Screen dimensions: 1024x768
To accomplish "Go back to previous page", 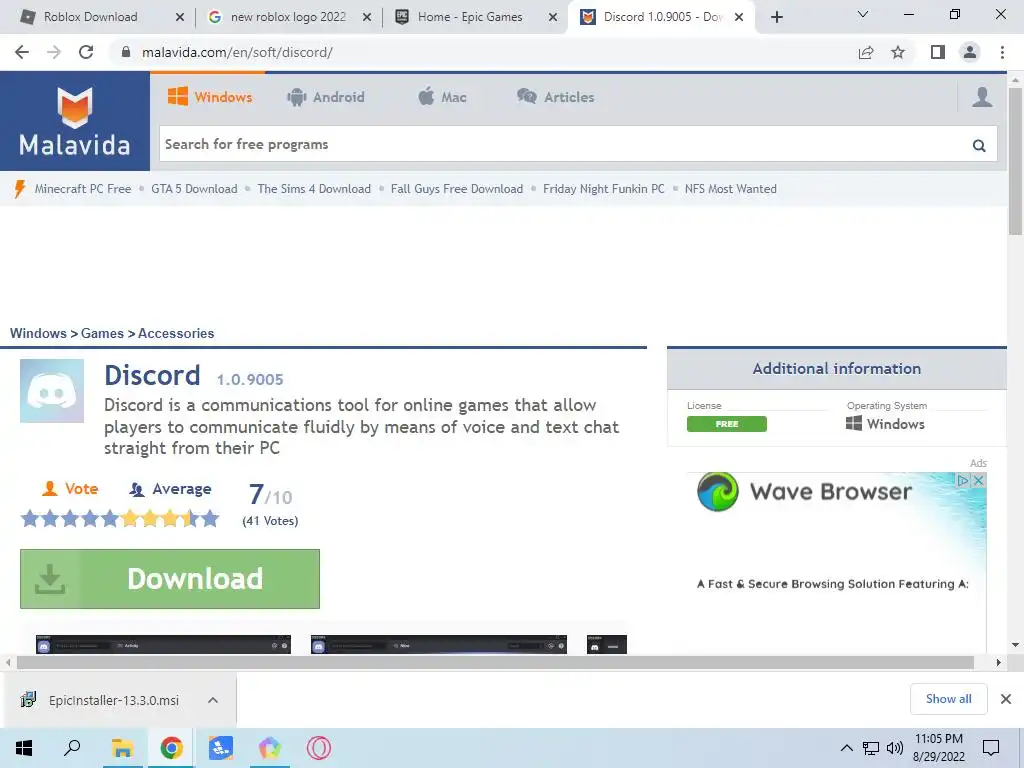I will 22,52.
